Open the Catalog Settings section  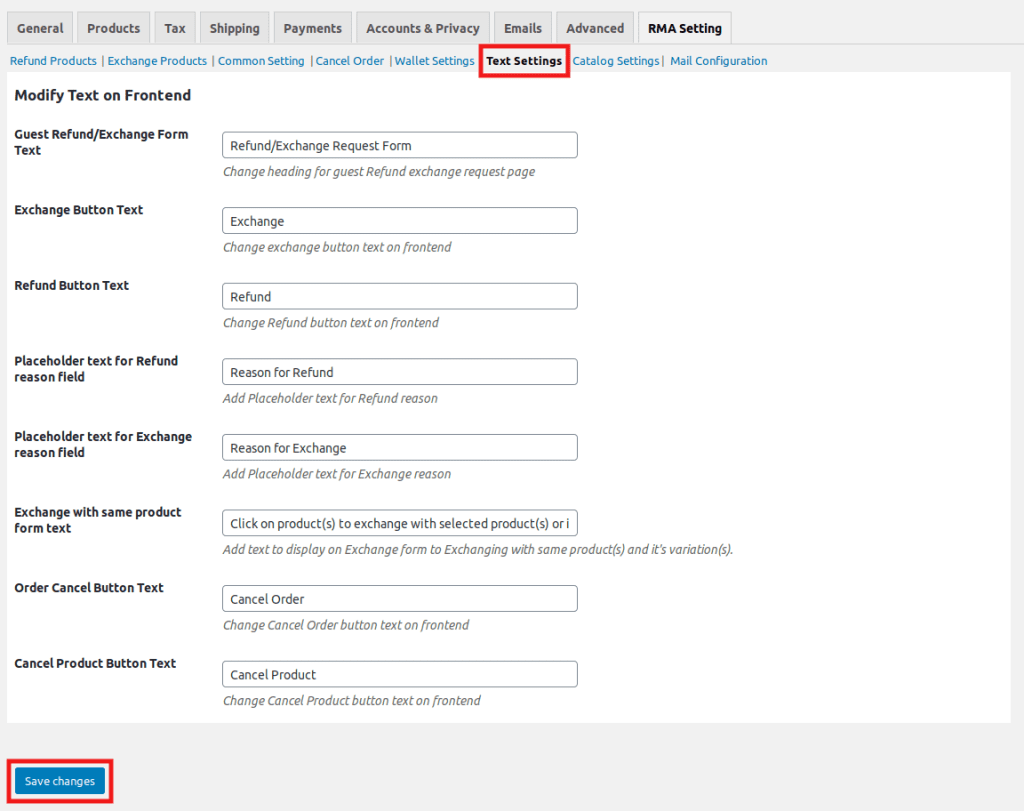click(615, 60)
